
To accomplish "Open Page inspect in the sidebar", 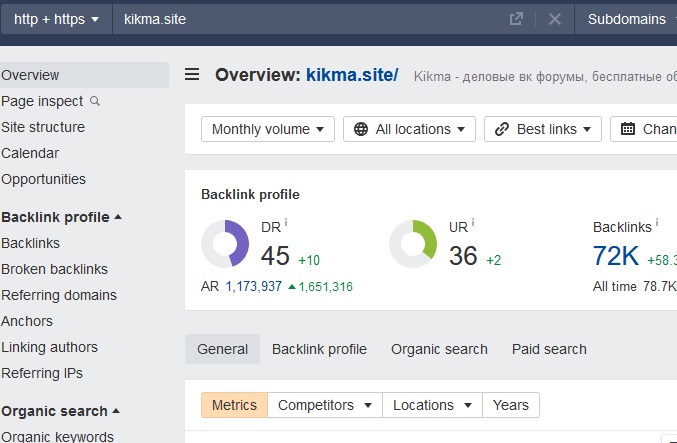I will (42, 101).
